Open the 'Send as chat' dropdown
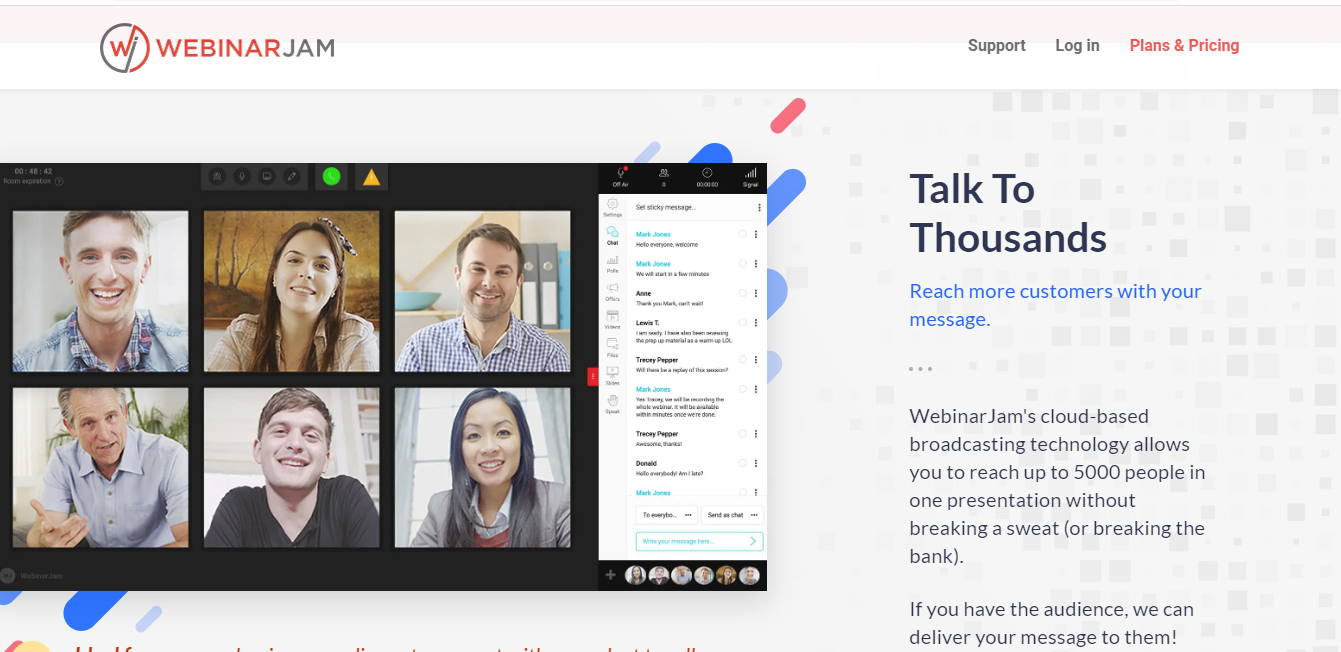Screen dimensions: 1341x652 tap(732, 515)
